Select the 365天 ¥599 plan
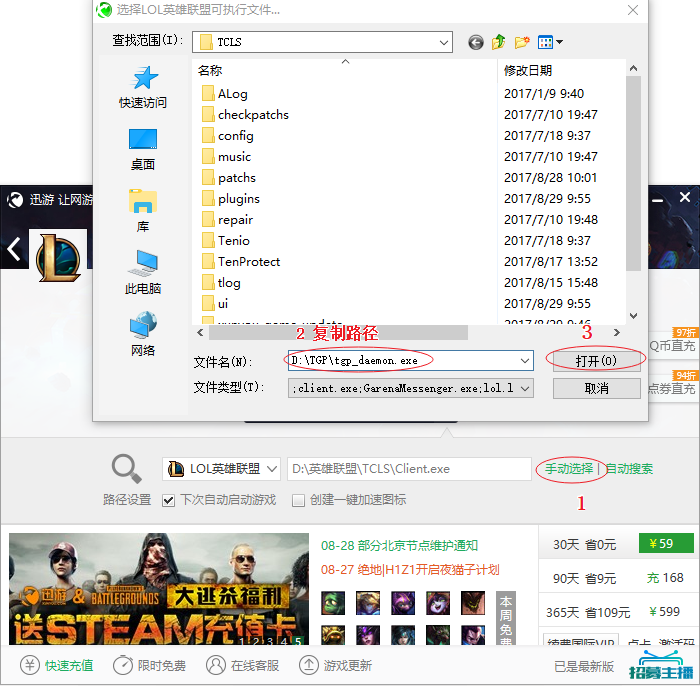 click(618, 611)
